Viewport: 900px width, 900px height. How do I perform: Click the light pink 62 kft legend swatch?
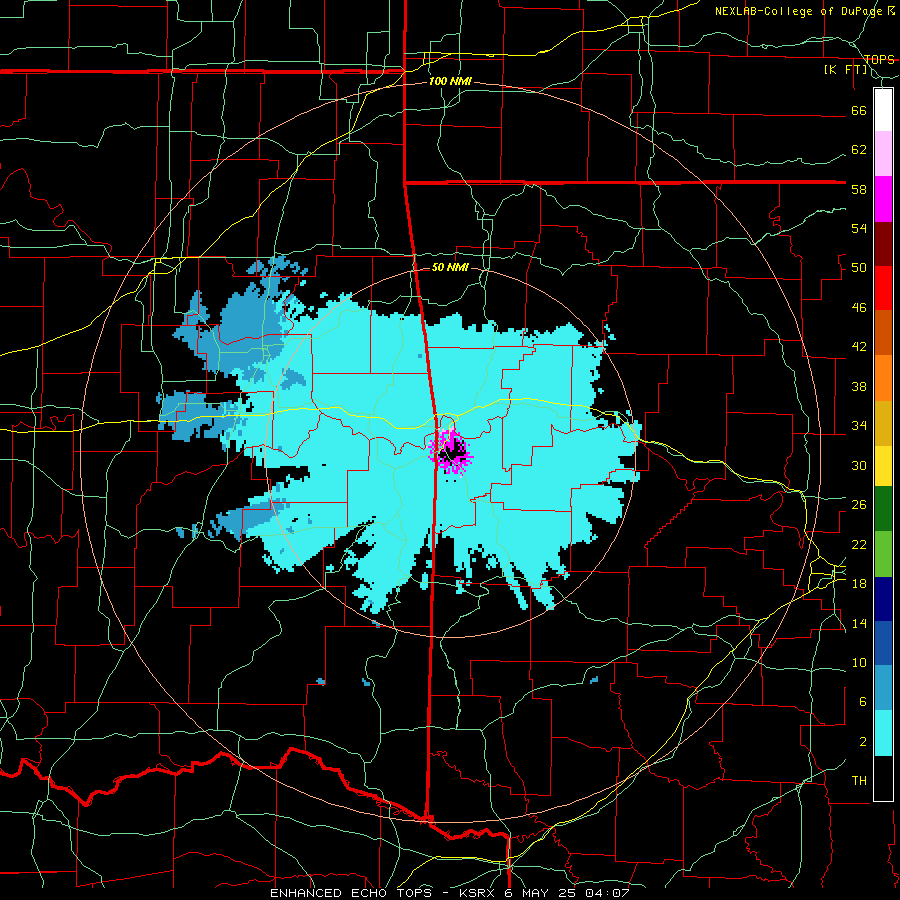tap(883, 154)
